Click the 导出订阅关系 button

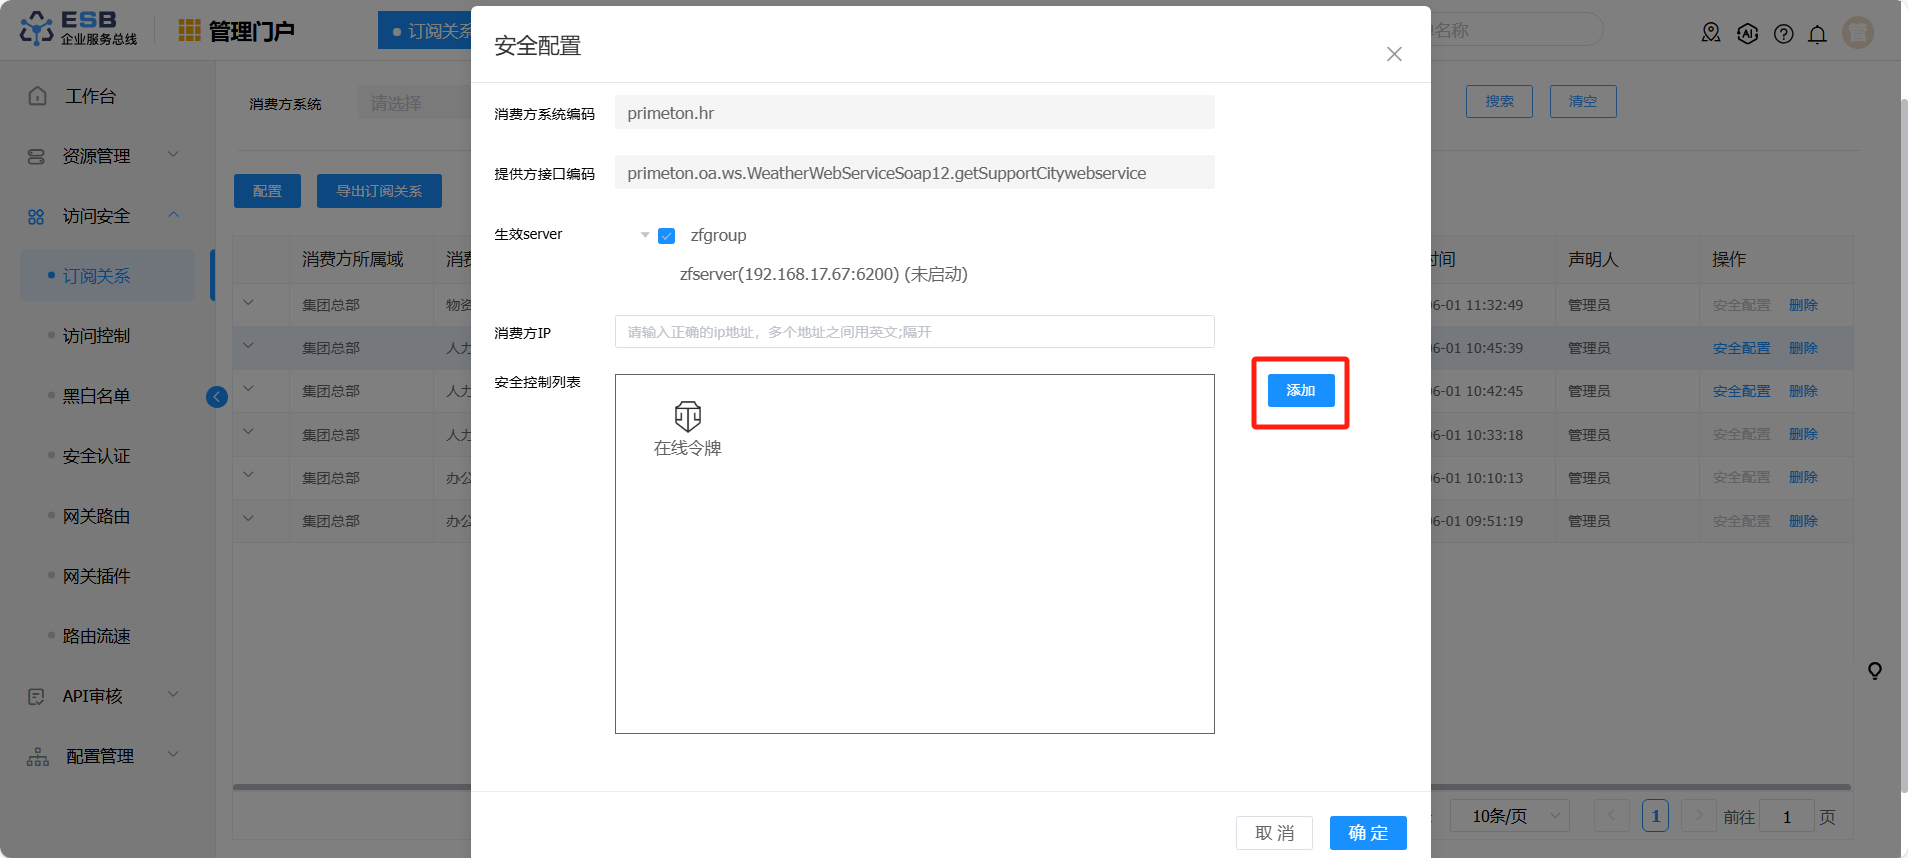pos(379,191)
